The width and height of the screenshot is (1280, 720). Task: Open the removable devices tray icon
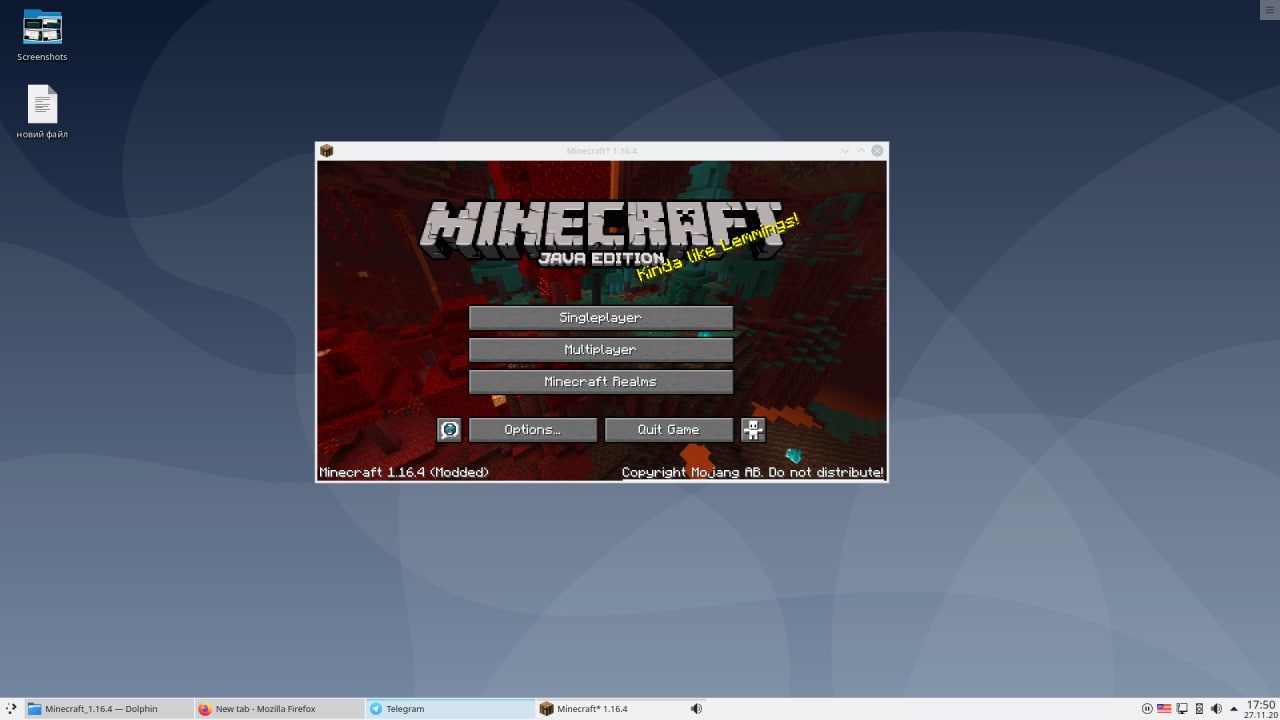1199,709
